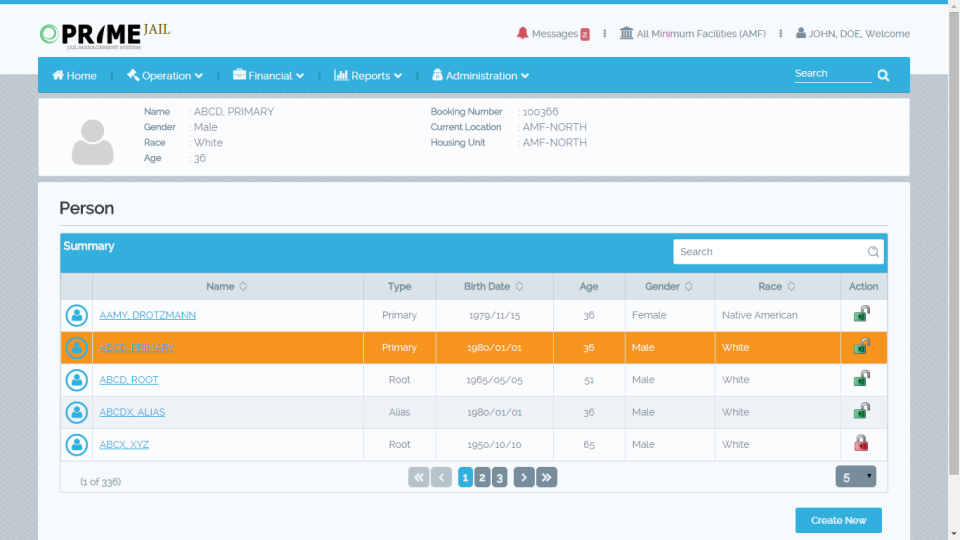Click the user profile icon beside JOHN, DOE
Image resolution: width=960 pixels, height=540 pixels.
point(801,33)
